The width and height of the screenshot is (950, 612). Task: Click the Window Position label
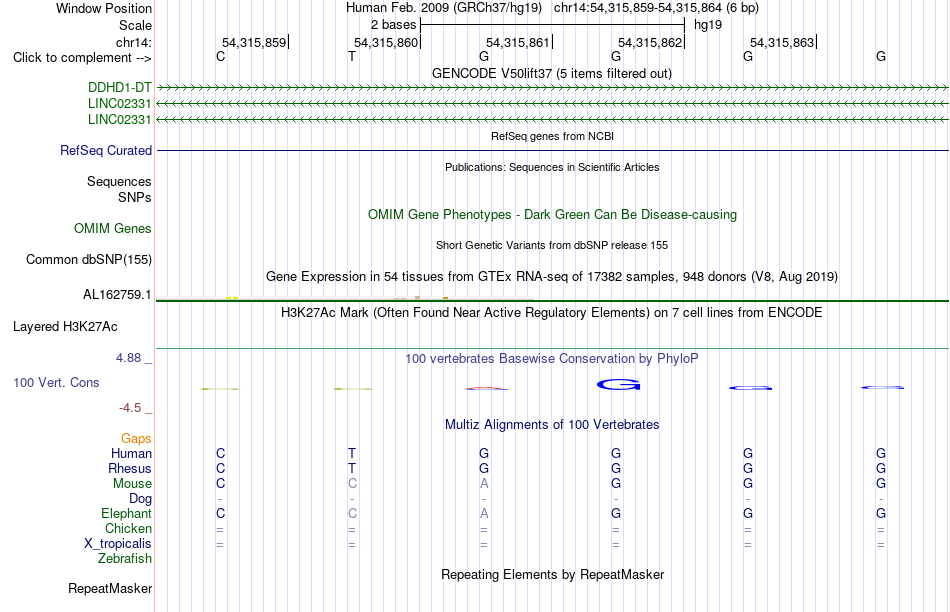(104, 8)
